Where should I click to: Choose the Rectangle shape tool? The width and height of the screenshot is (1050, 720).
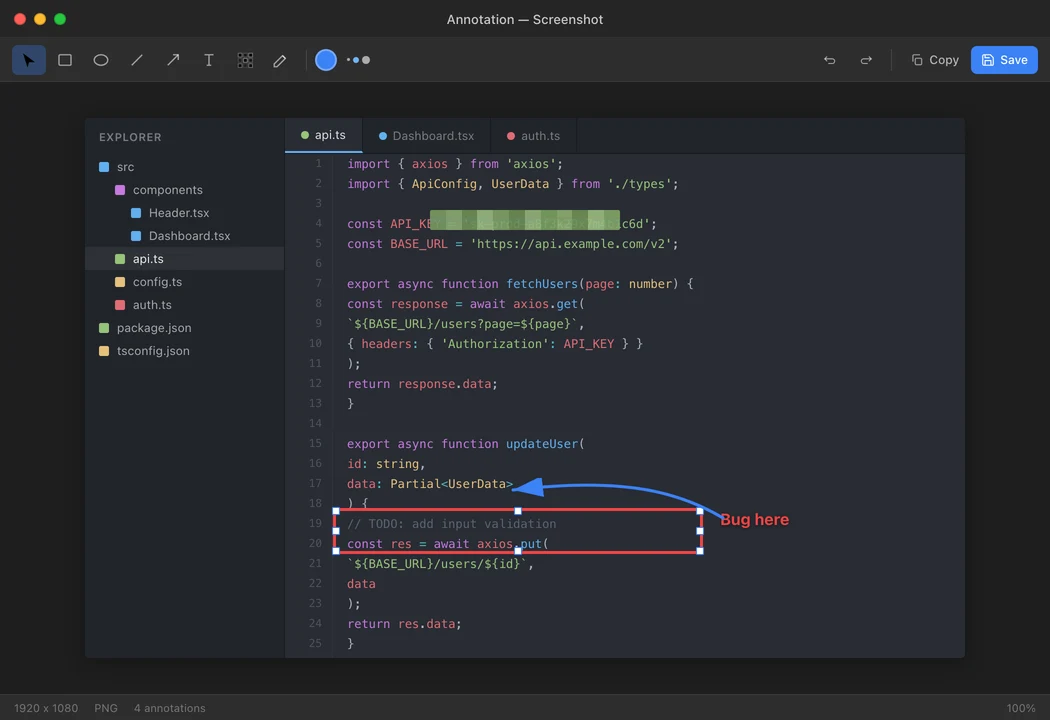65,60
